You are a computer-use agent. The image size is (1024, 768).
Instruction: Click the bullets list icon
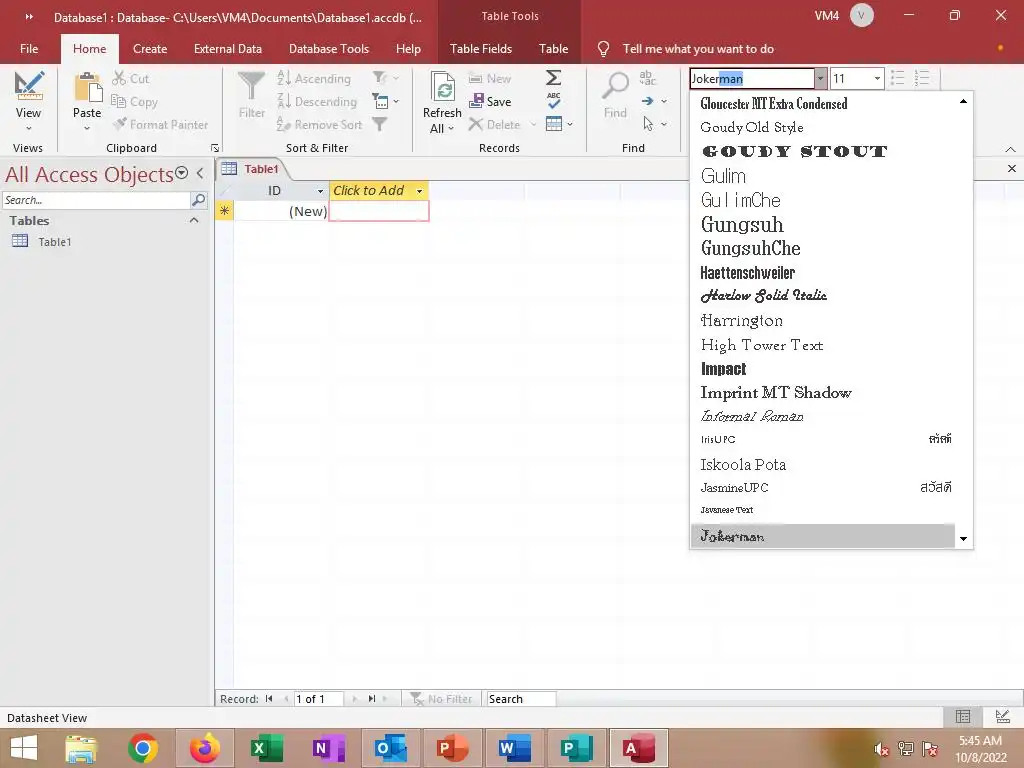pyautogui.click(x=898, y=78)
